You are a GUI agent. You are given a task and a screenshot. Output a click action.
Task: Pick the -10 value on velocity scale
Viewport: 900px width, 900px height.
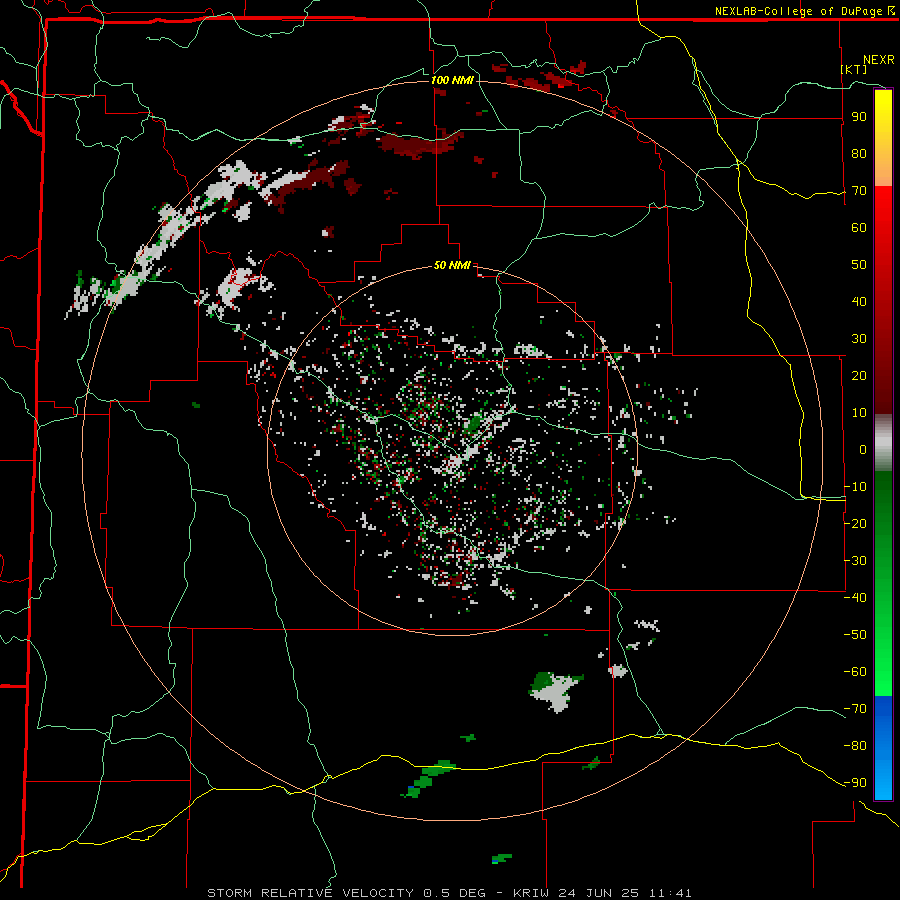[x=855, y=487]
